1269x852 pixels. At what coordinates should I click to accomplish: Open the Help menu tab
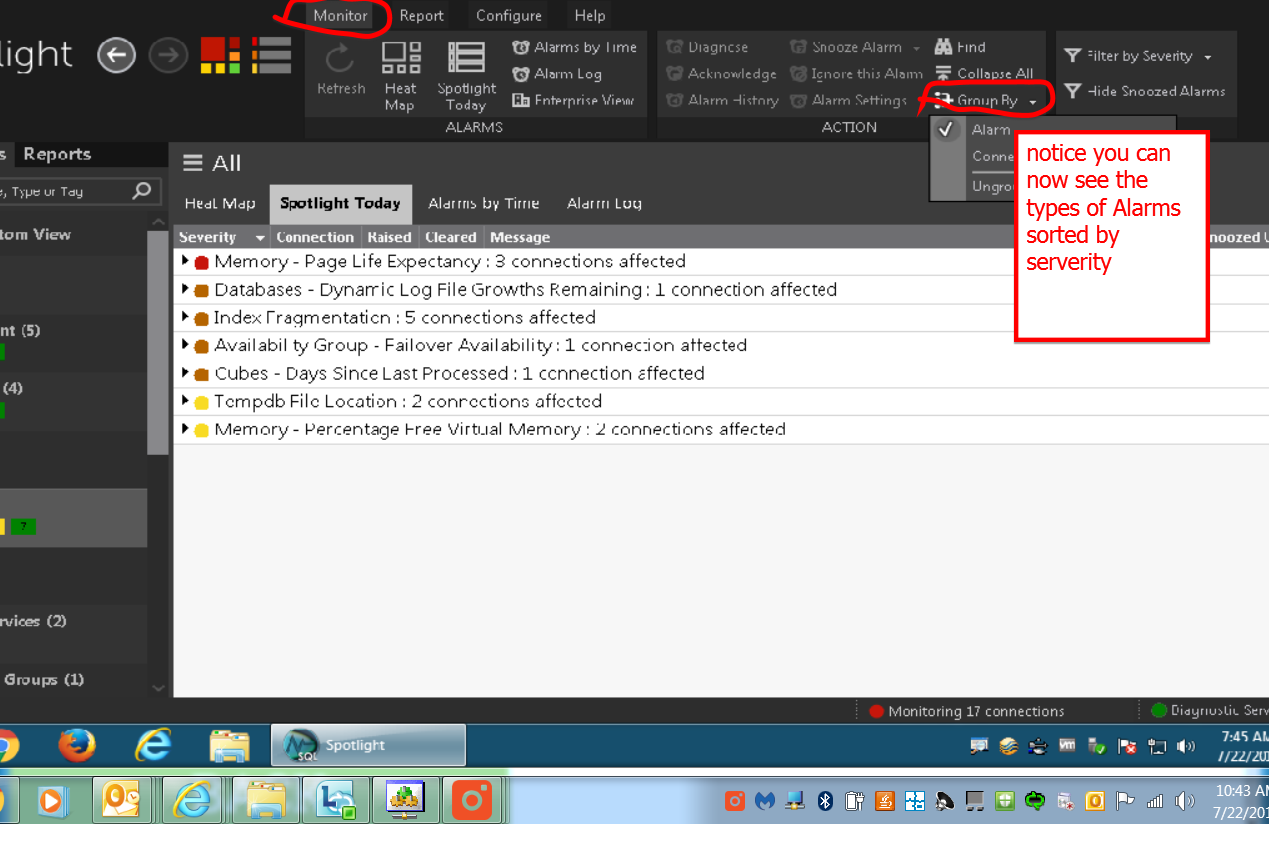coord(590,16)
